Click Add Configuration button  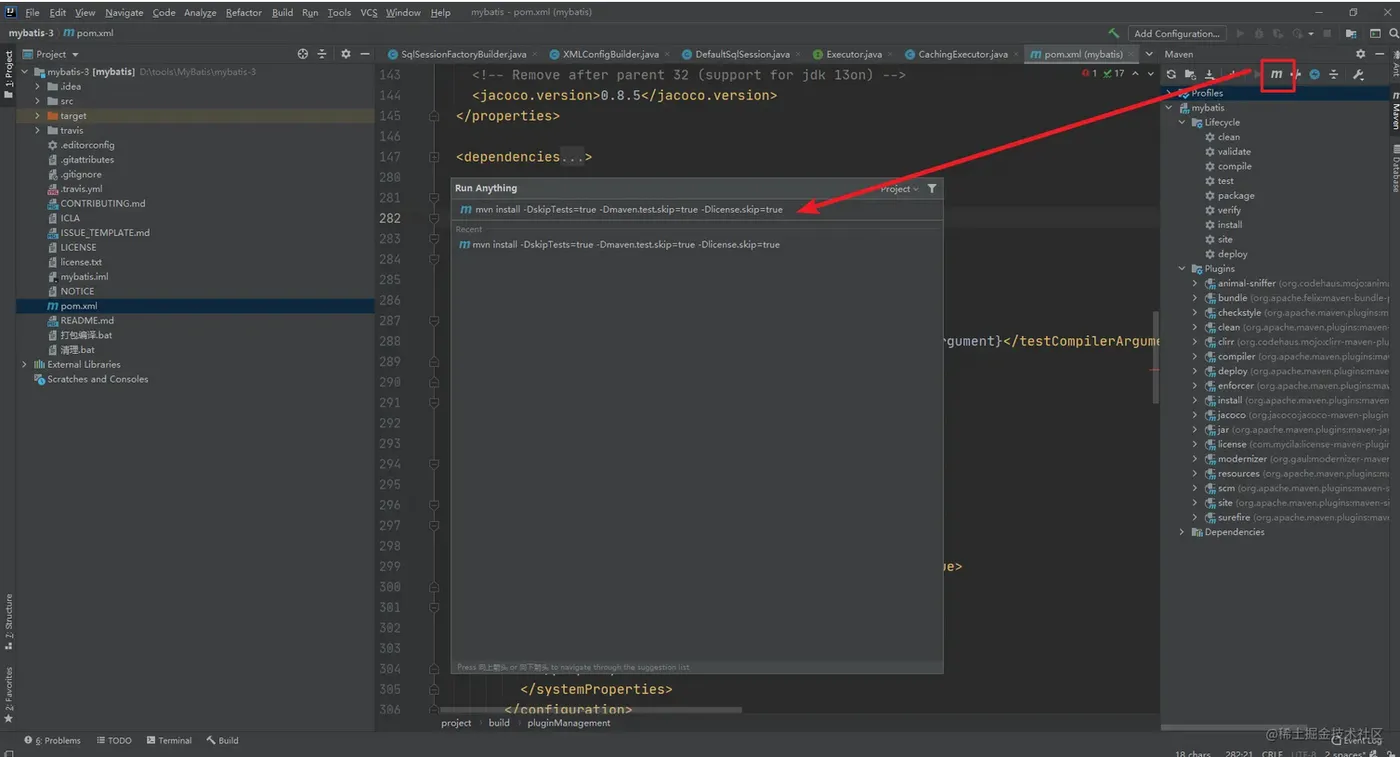[1177, 34]
